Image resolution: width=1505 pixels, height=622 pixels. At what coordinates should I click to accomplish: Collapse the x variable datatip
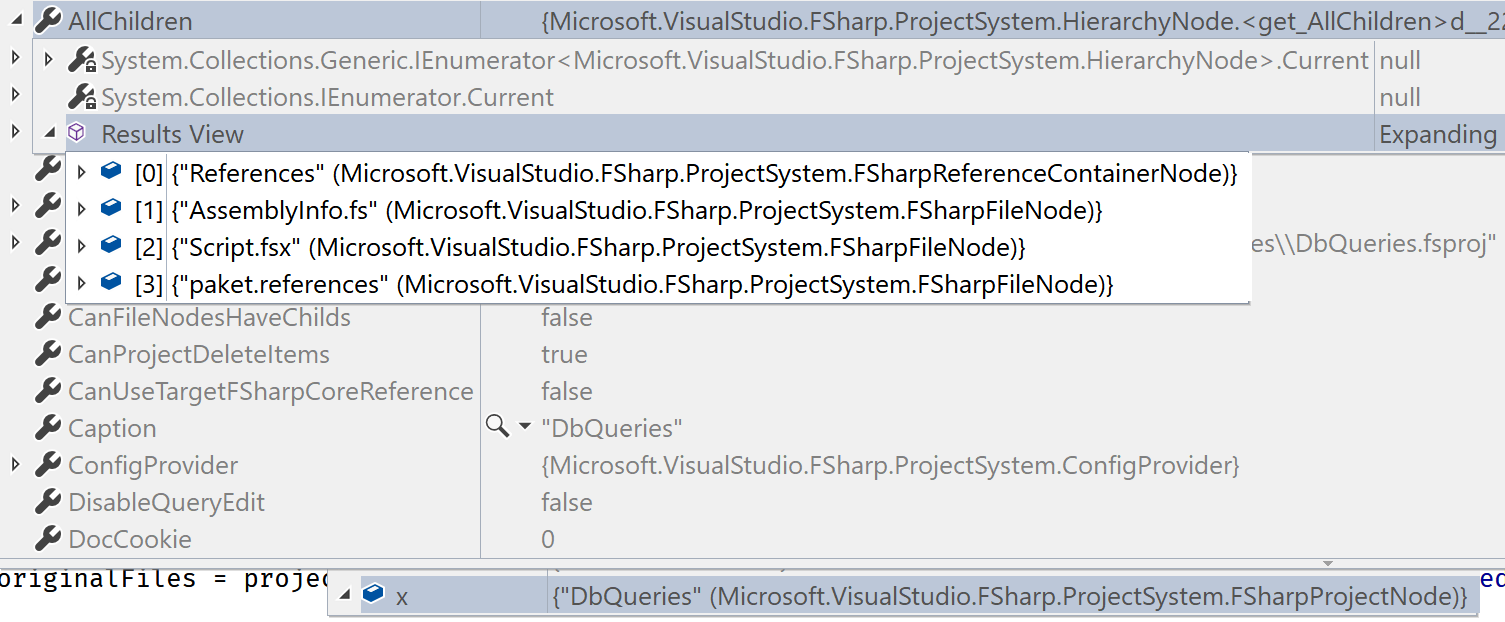(x=345, y=596)
